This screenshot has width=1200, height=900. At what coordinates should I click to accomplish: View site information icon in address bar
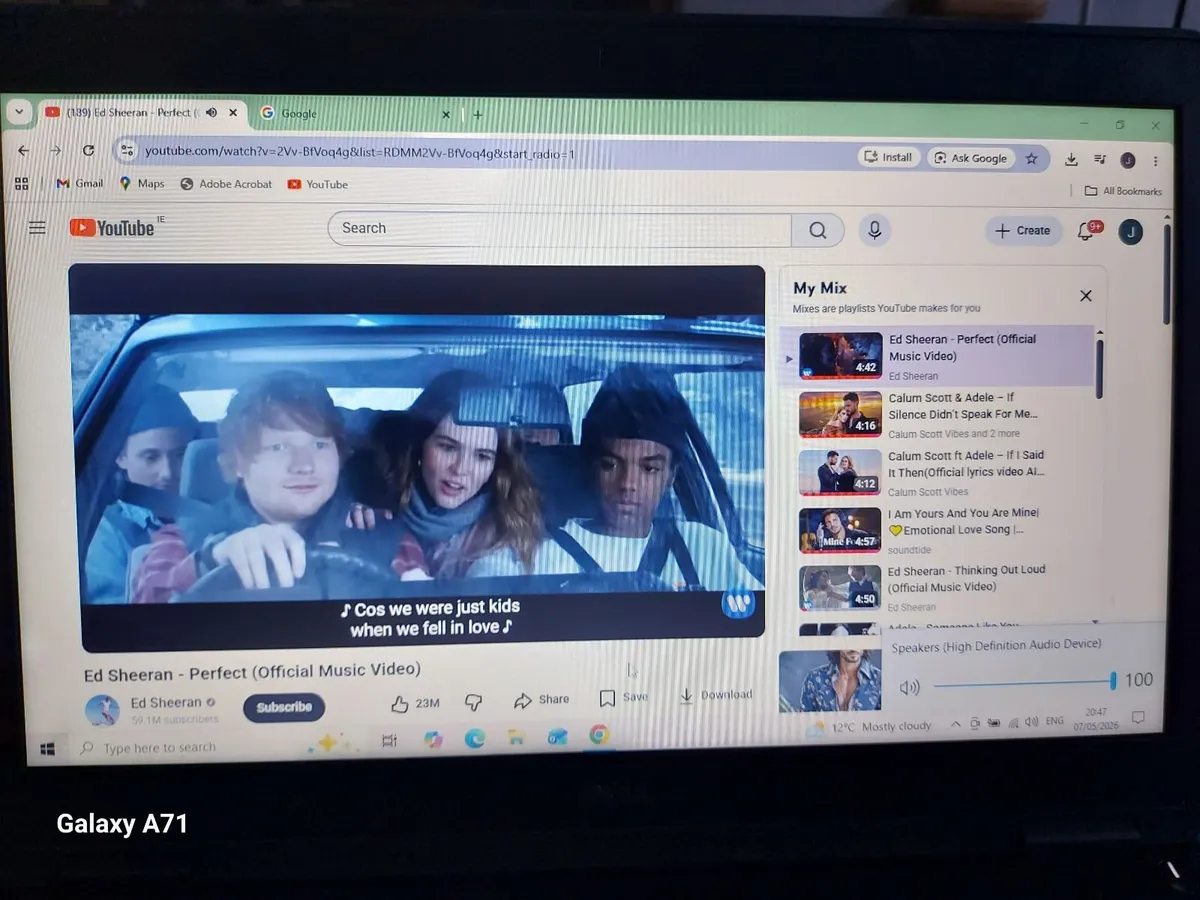pyautogui.click(x=126, y=151)
